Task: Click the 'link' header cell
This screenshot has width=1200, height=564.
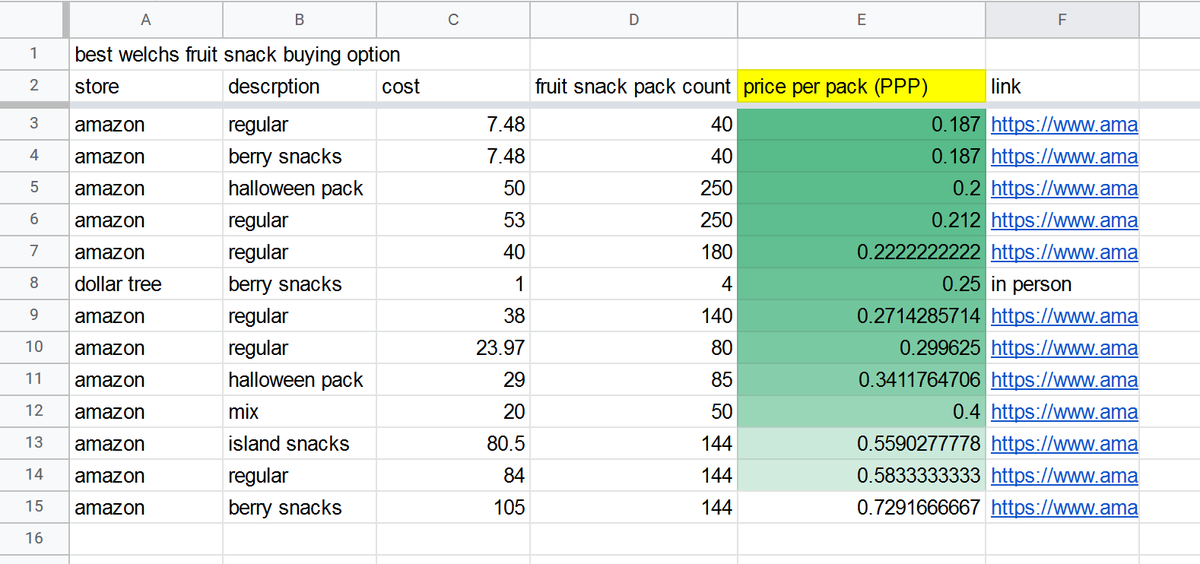Action: (x=1062, y=86)
